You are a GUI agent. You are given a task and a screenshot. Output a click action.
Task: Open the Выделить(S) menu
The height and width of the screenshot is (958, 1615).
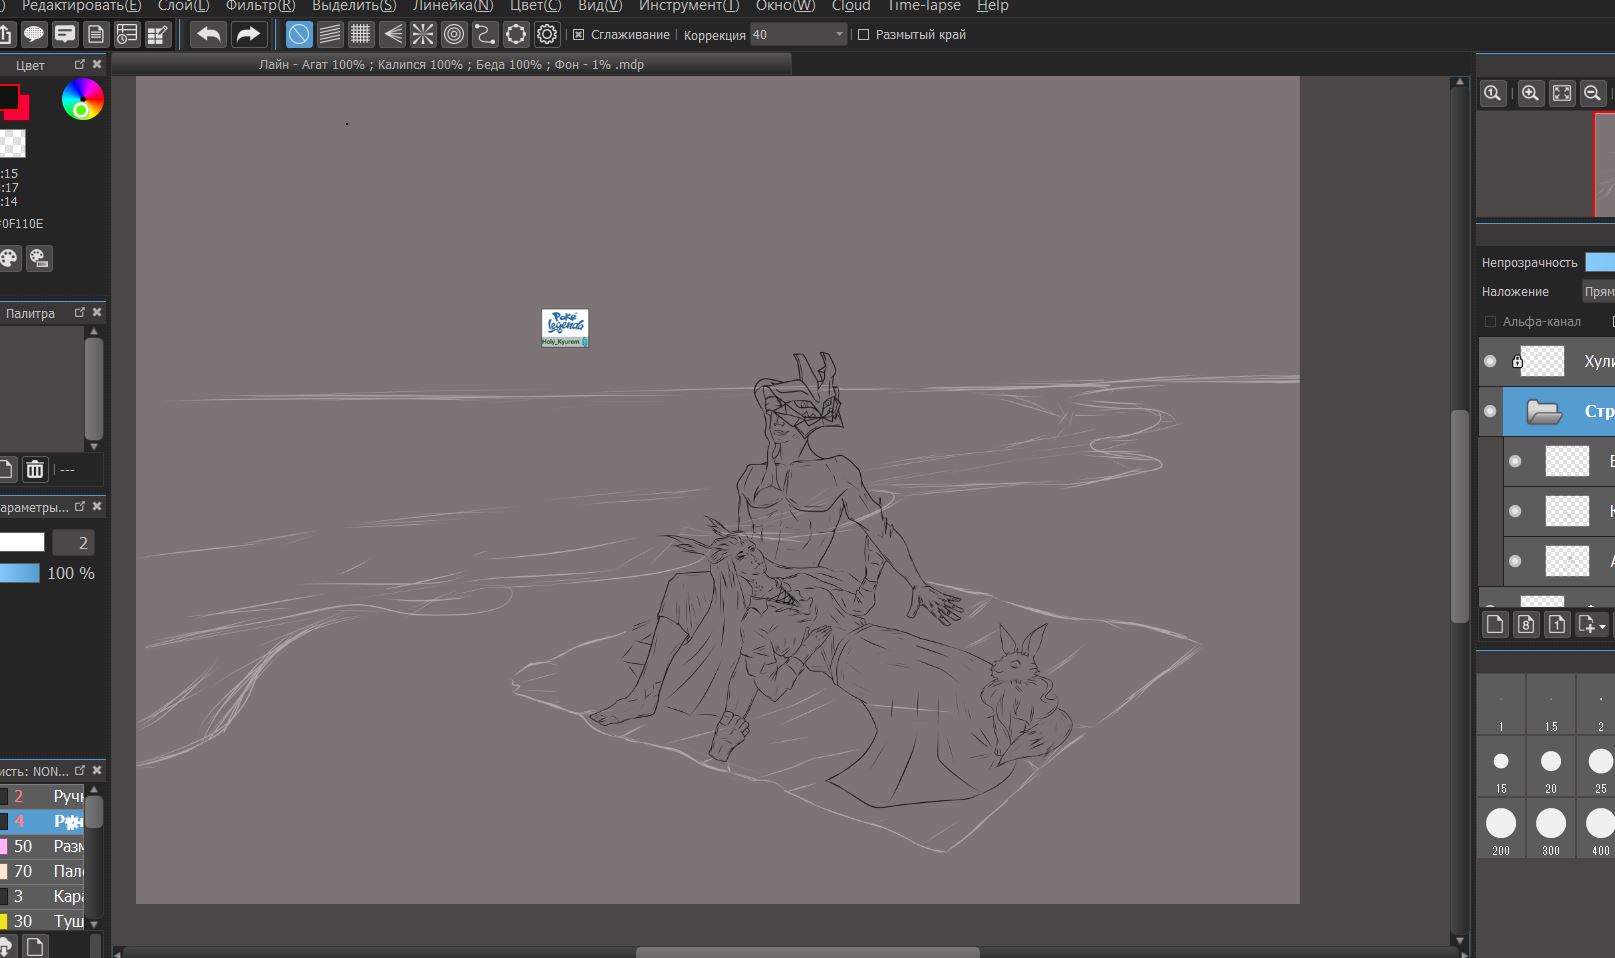click(354, 6)
